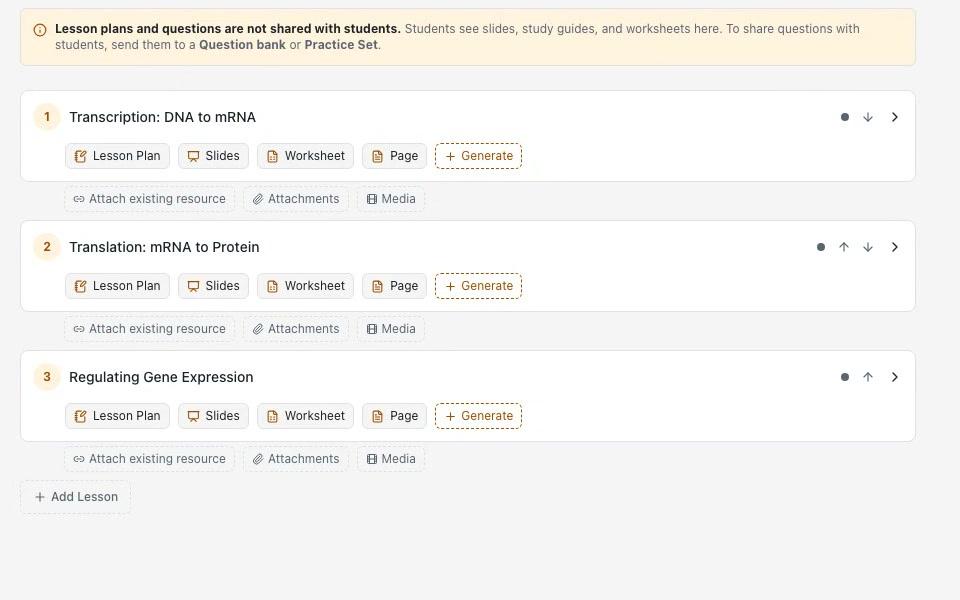Open Lesson Plan for Transcription lesson
This screenshot has height=600, width=960.
(118, 156)
